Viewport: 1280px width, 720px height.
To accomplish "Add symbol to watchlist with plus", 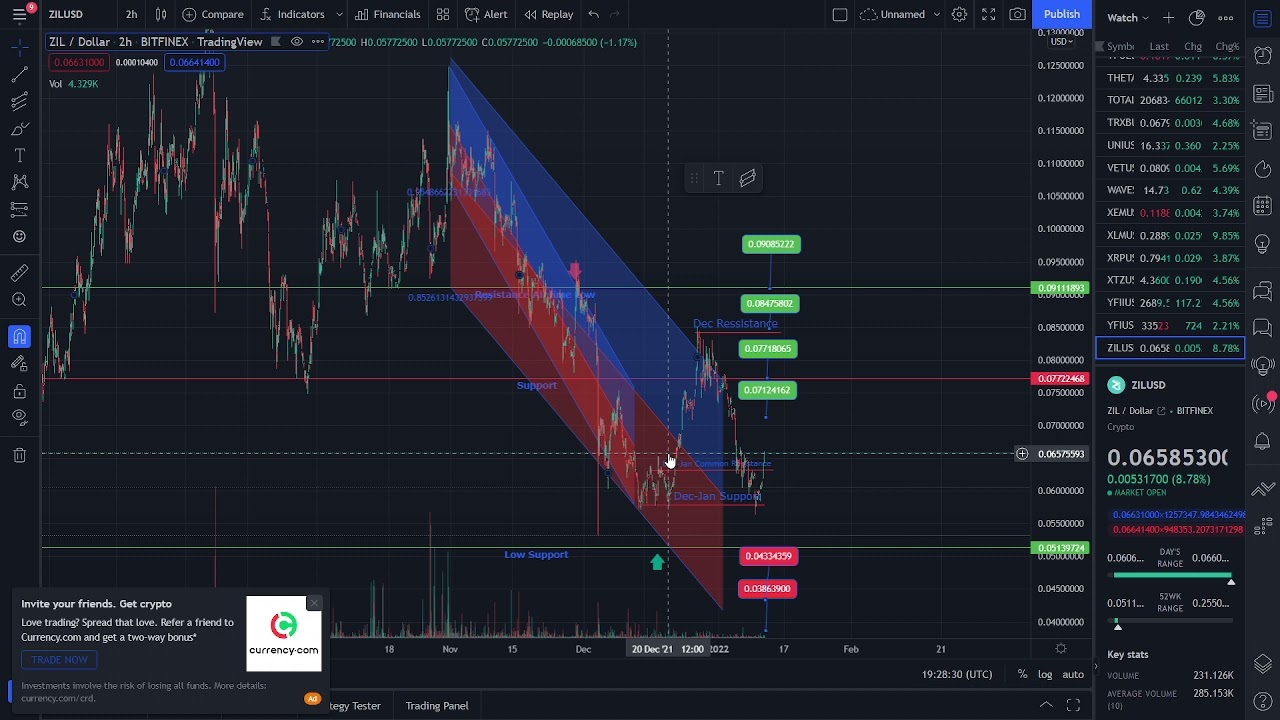I will [1168, 17].
